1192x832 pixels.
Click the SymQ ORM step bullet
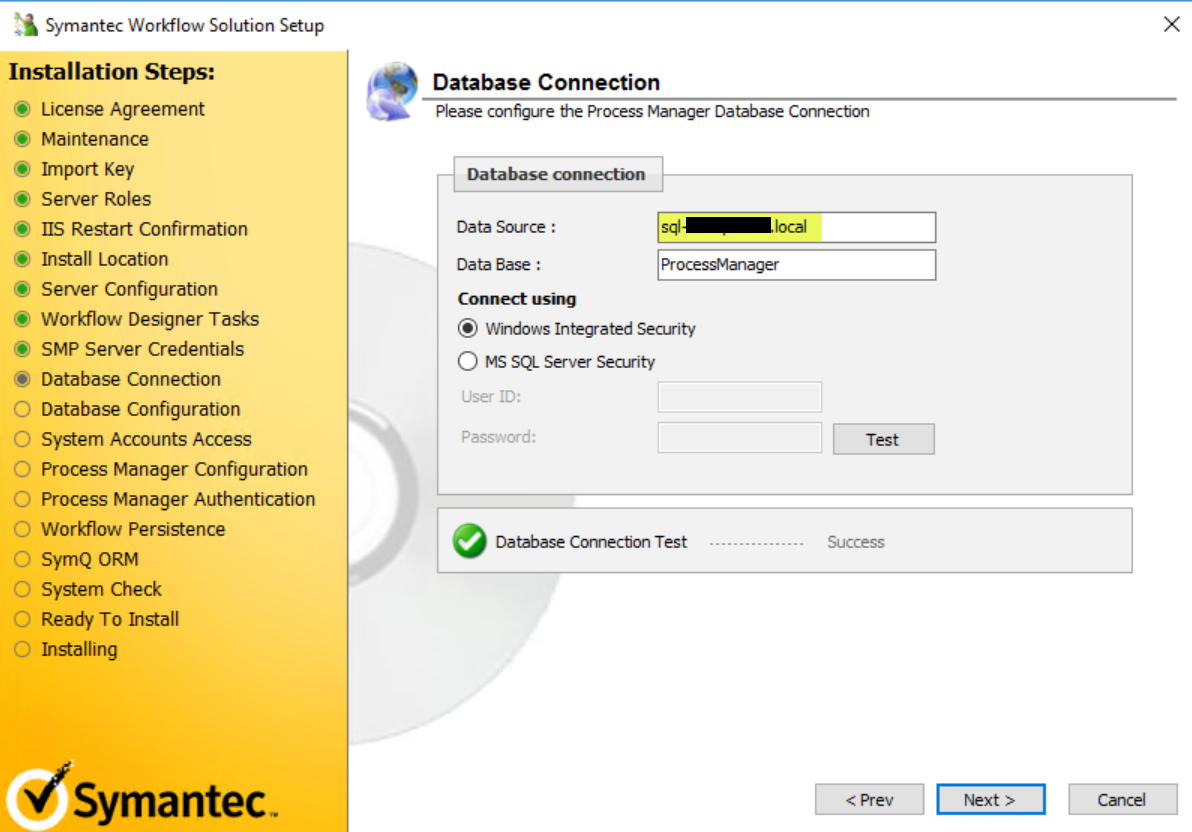[x=23, y=559]
